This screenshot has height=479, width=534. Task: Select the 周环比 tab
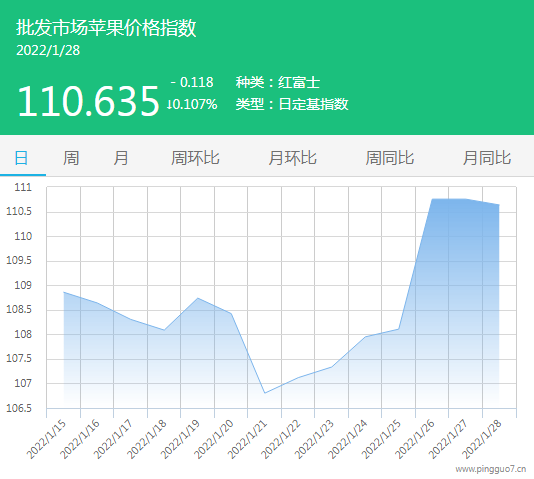[x=195, y=158]
